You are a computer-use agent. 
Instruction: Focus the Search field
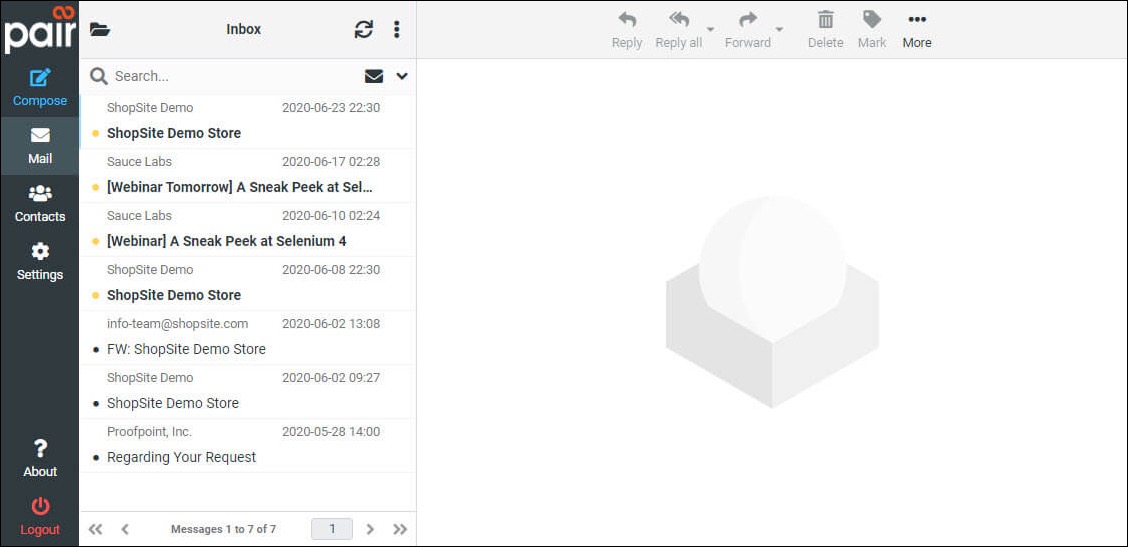(234, 76)
